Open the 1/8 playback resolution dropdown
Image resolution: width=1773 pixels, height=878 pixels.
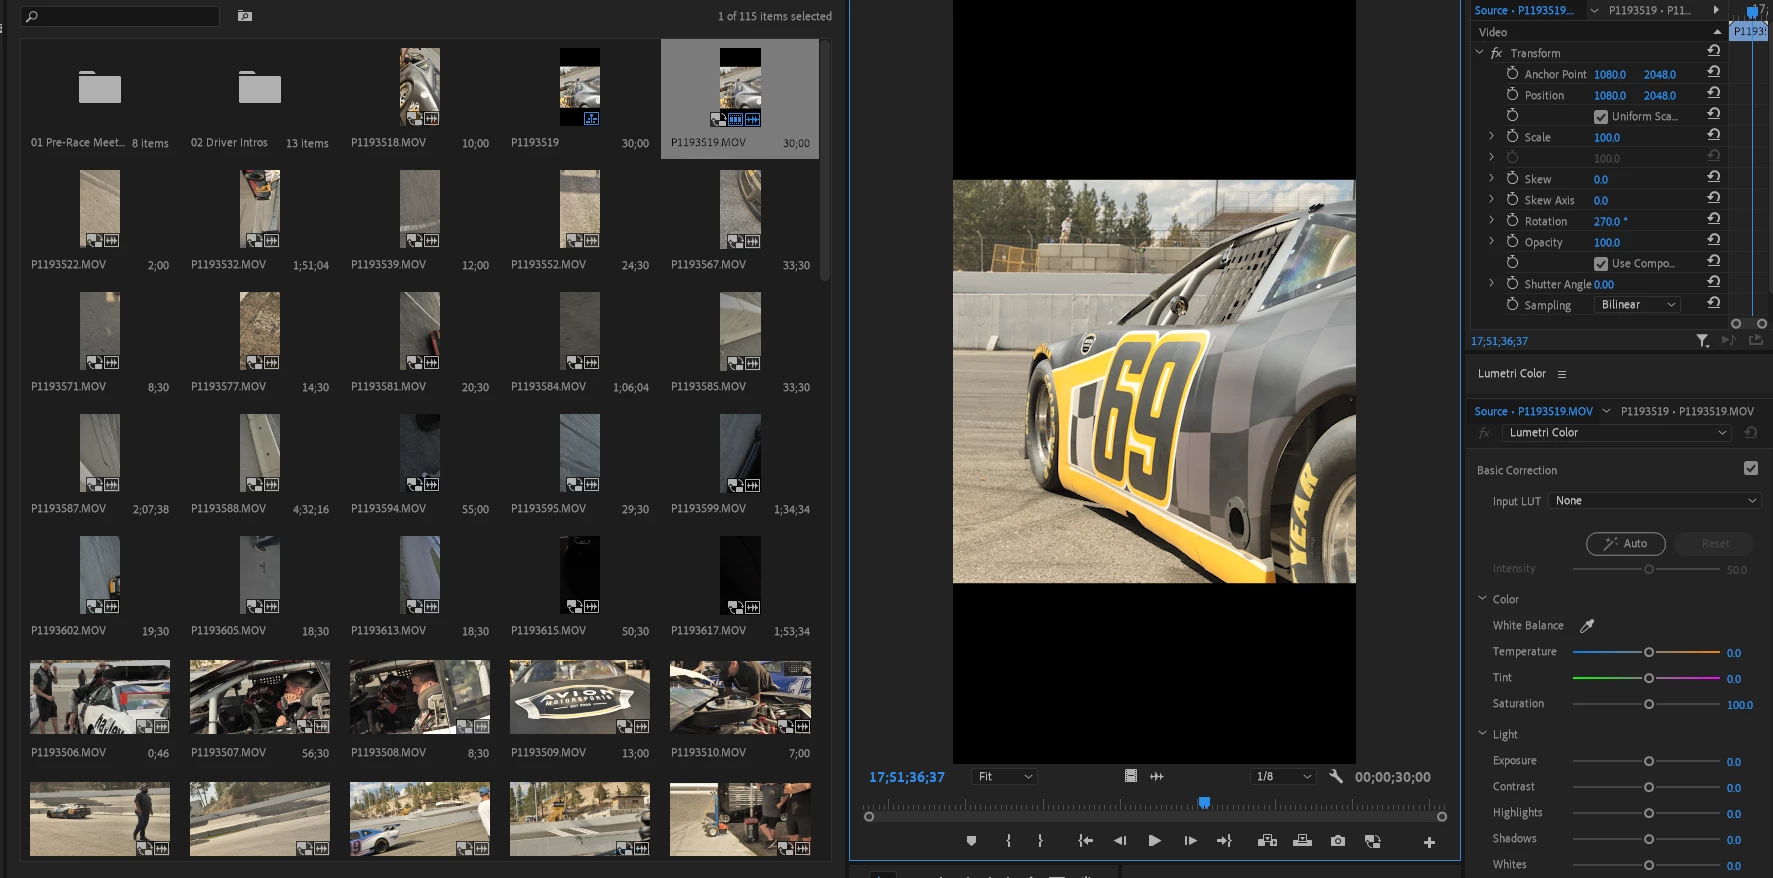1283,777
